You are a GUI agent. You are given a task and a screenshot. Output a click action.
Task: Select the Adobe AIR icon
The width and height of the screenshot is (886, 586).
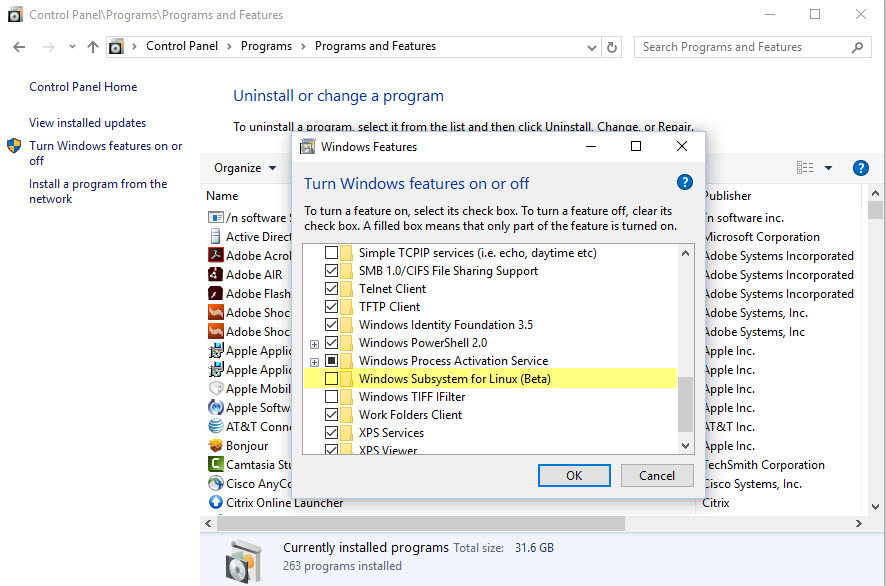[215, 274]
